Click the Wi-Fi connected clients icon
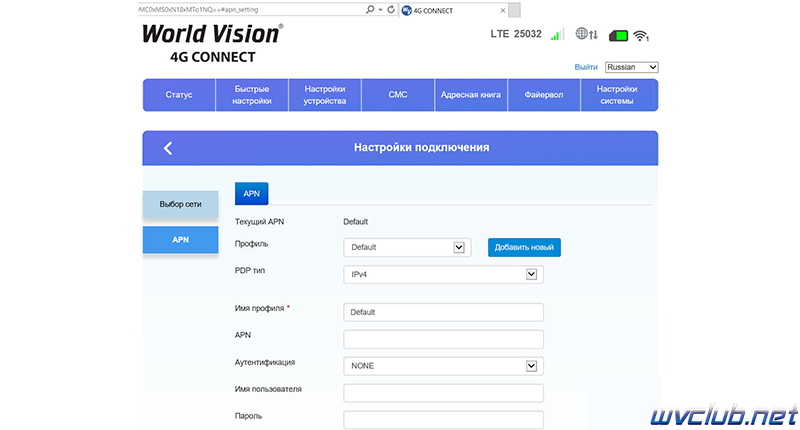 pos(641,36)
